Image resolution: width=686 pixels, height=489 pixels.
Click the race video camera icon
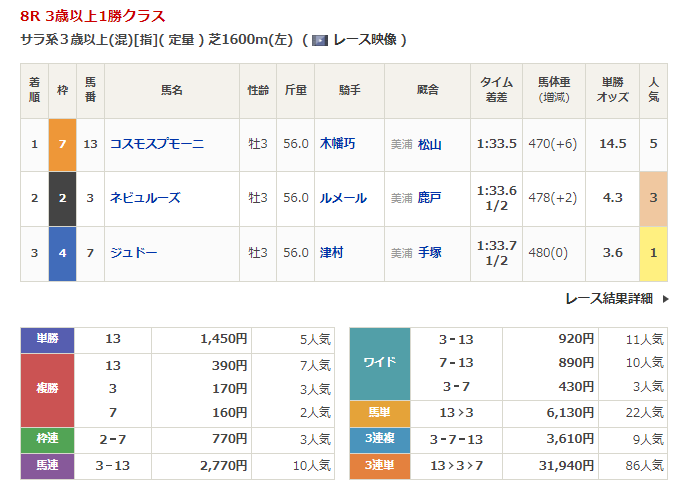coord(320,40)
